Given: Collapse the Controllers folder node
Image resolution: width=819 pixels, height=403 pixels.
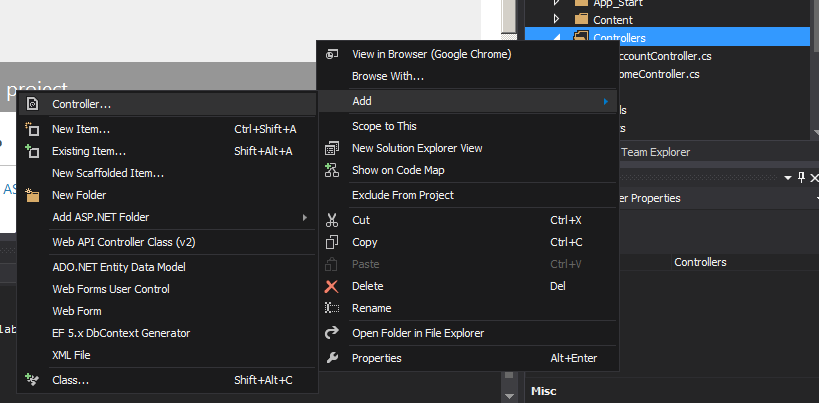Looking at the screenshot, I should 557,37.
